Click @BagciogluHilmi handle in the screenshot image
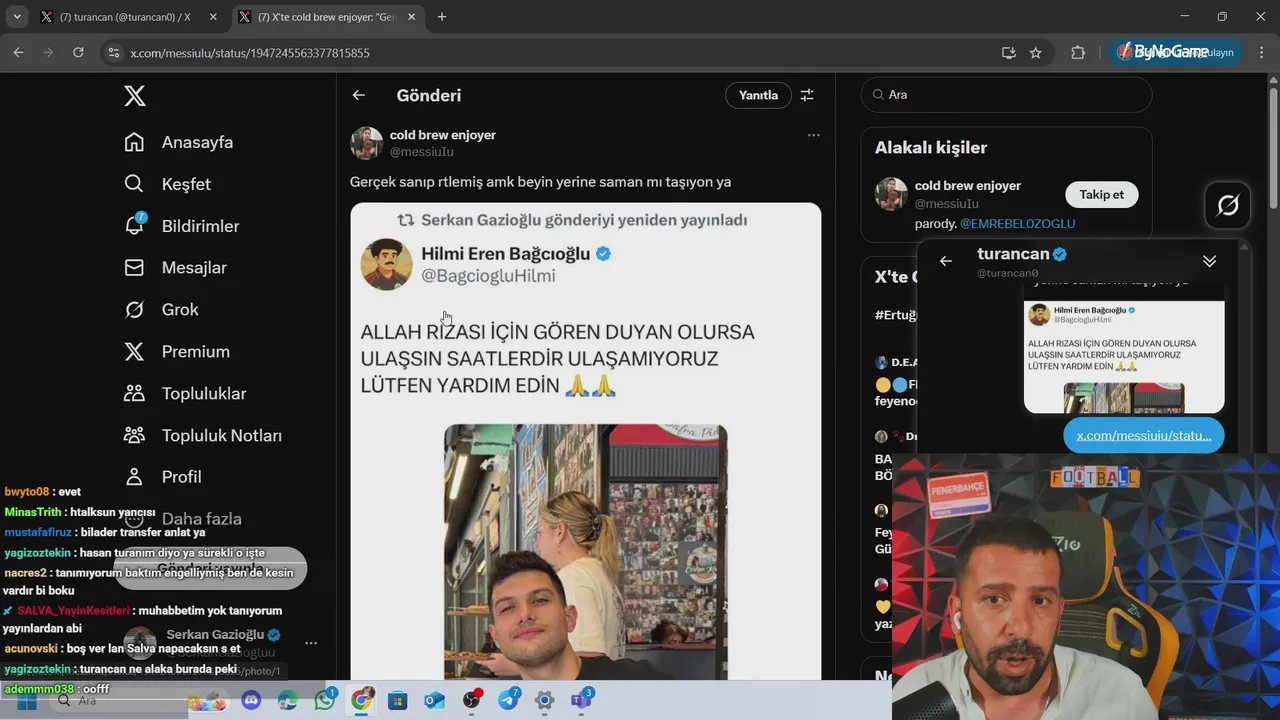Viewport: 1280px width, 720px height. pos(488,276)
